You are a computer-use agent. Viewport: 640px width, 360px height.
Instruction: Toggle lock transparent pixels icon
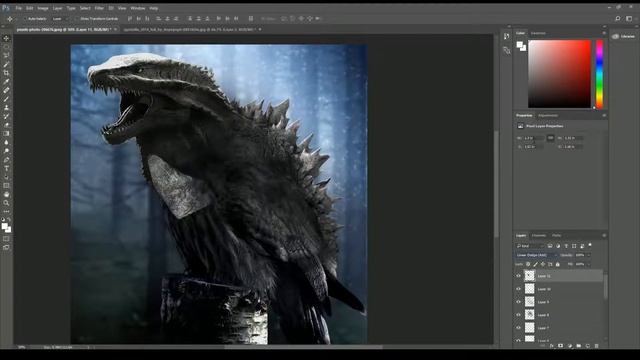[528, 264]
